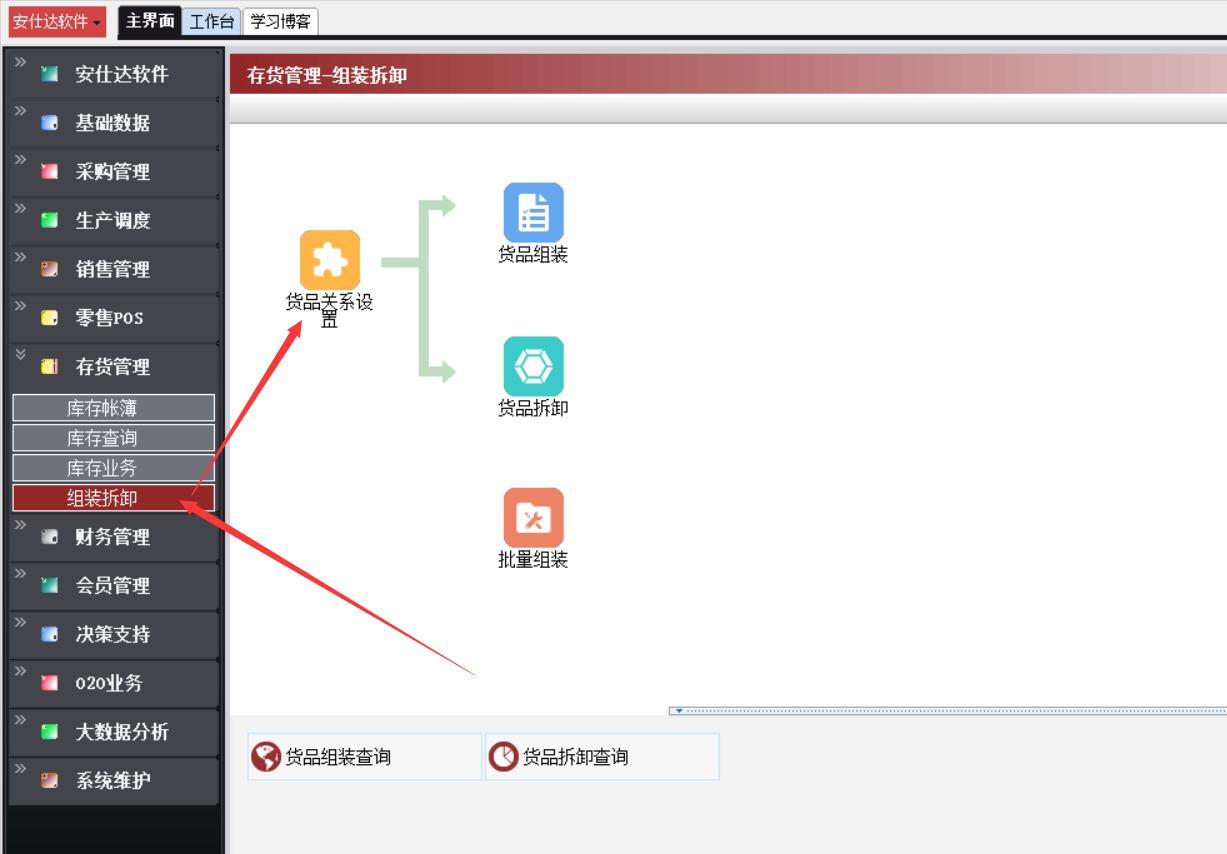
Task: Click the gray icon next to 财务管理
Action: pos(49,537)
